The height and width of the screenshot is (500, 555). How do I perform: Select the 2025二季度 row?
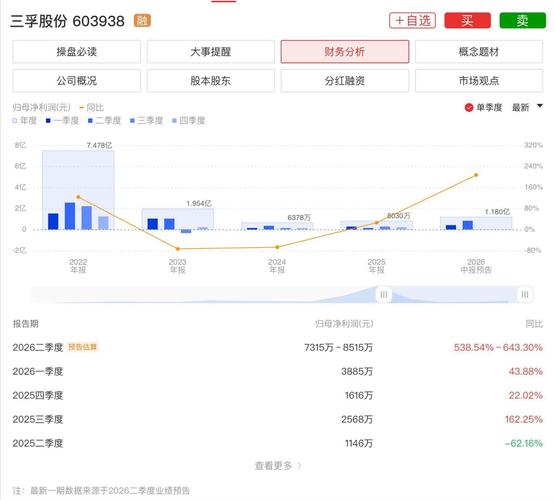[278, 443]
